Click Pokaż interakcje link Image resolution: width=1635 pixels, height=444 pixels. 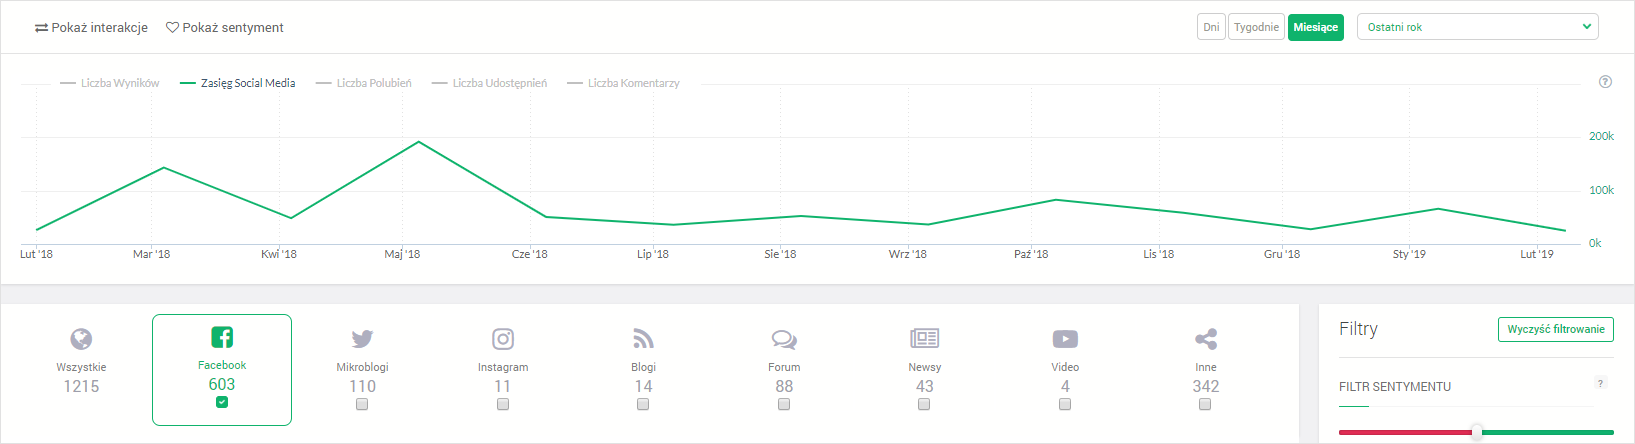(91, 28)
